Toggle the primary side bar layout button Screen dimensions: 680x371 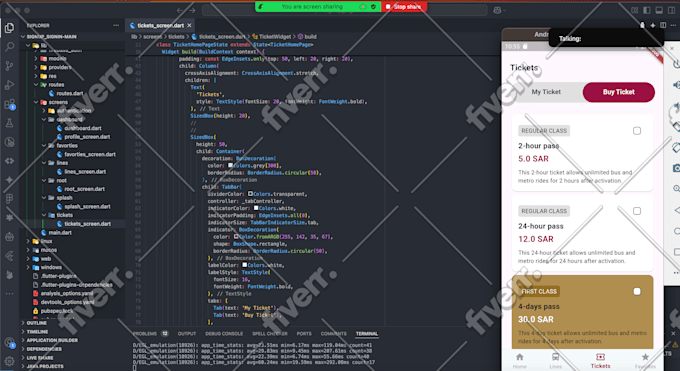tap(647, 10)
